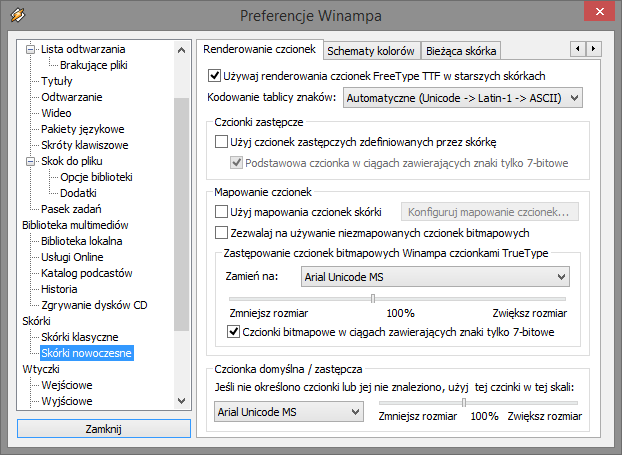Click the Winamp icon in the title bar

tap(18, 15)
